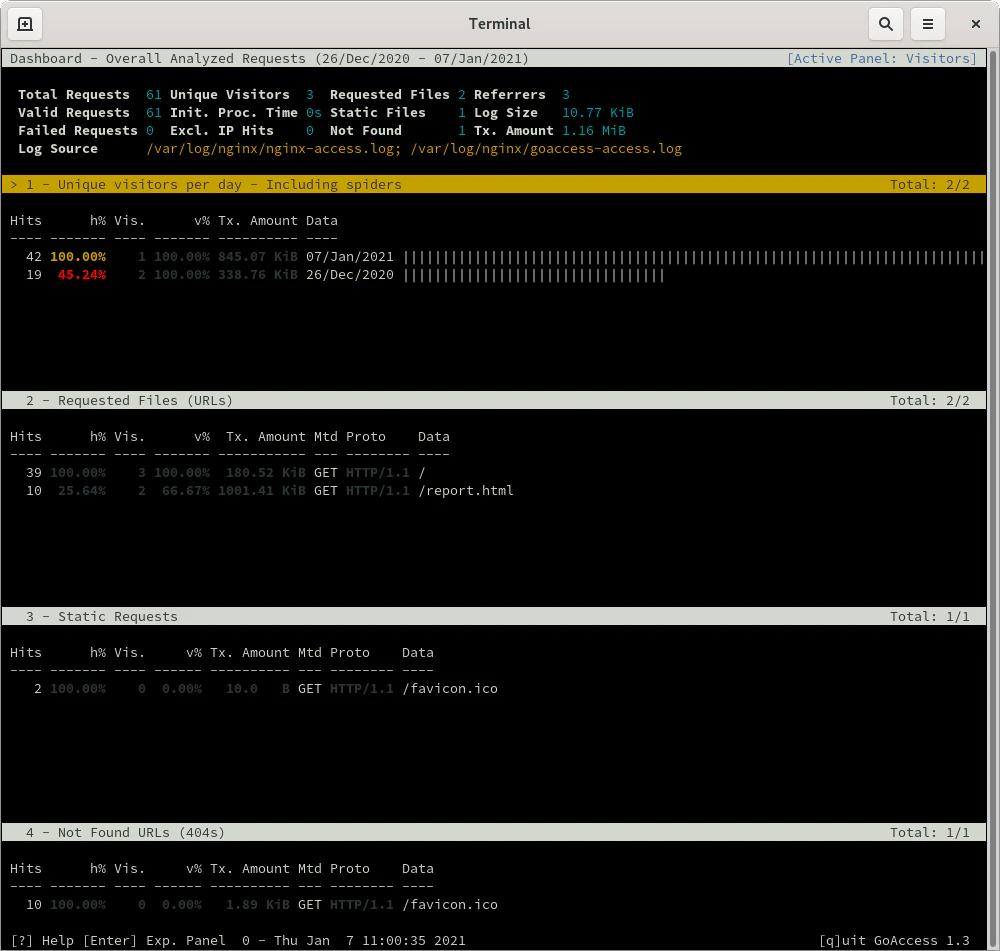This screenshot has height=951, width=1000.
Task: Close the Terminal window
Action: pyautogui.click(x=976, y=24)
